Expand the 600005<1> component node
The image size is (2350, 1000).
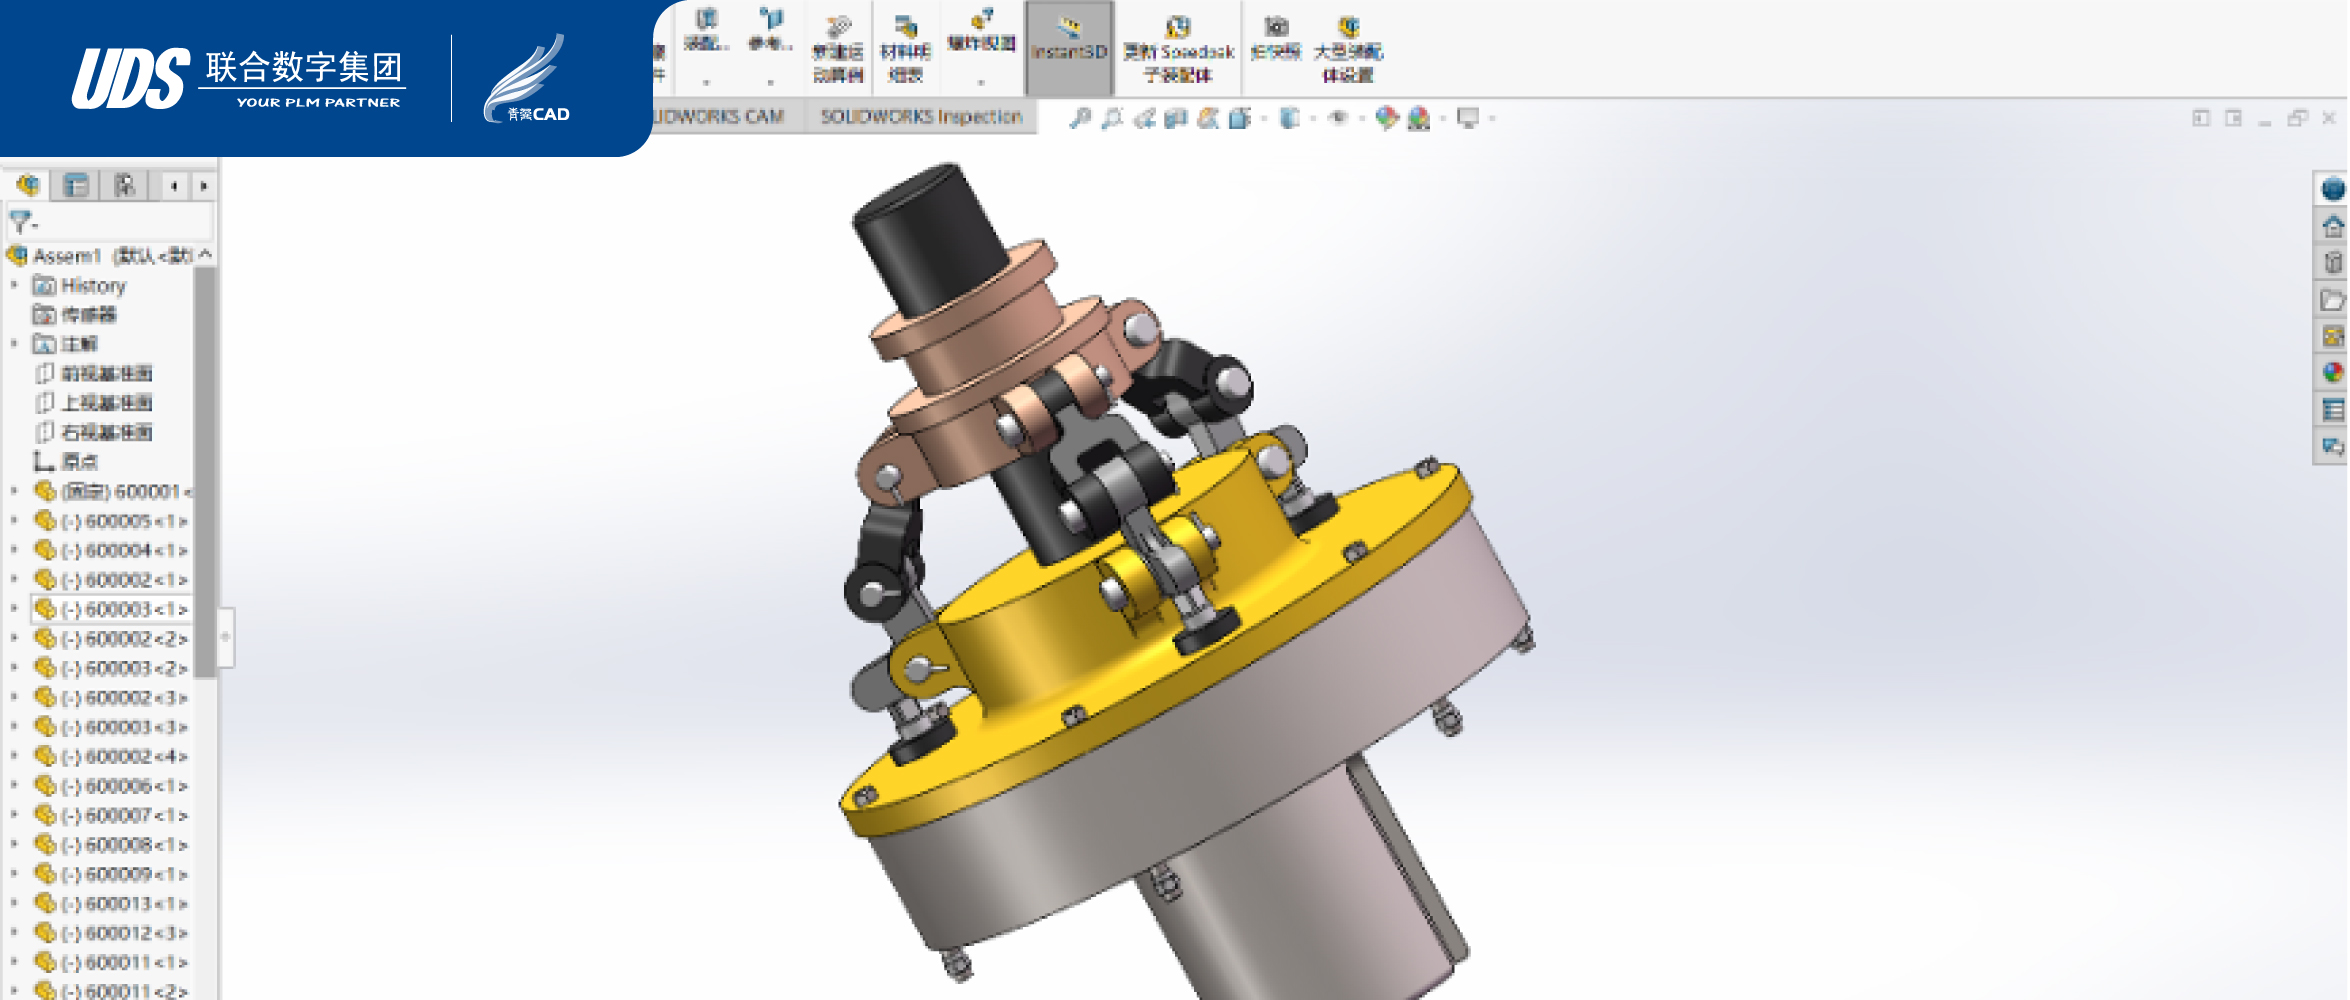pos(15,521)
